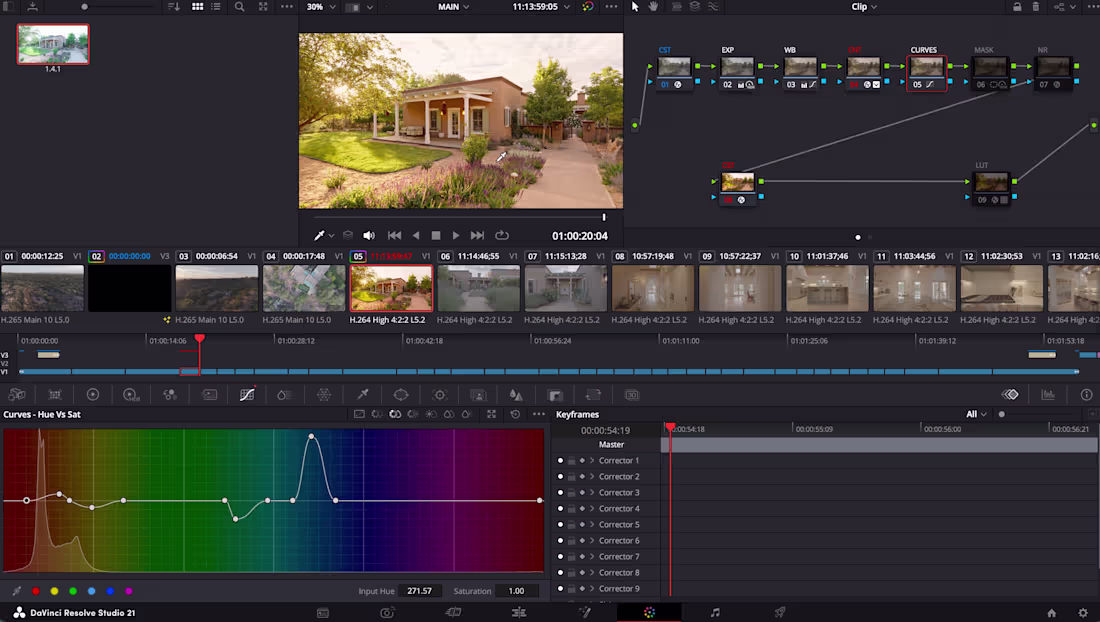Open the Color Wheels palette
The height and width of the screenshot is (622, 1100).
93,395
